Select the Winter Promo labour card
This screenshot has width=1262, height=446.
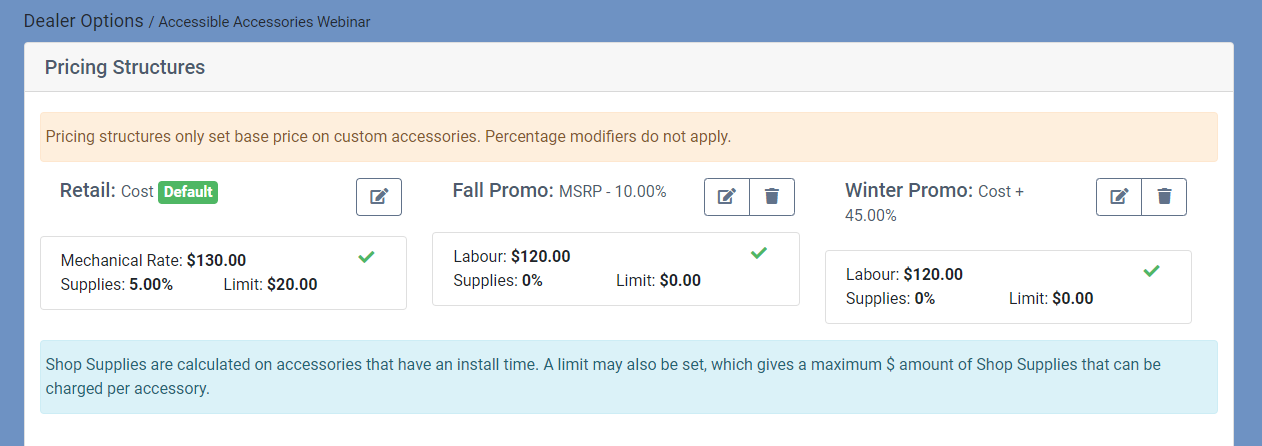click(x=1008, y=287)
